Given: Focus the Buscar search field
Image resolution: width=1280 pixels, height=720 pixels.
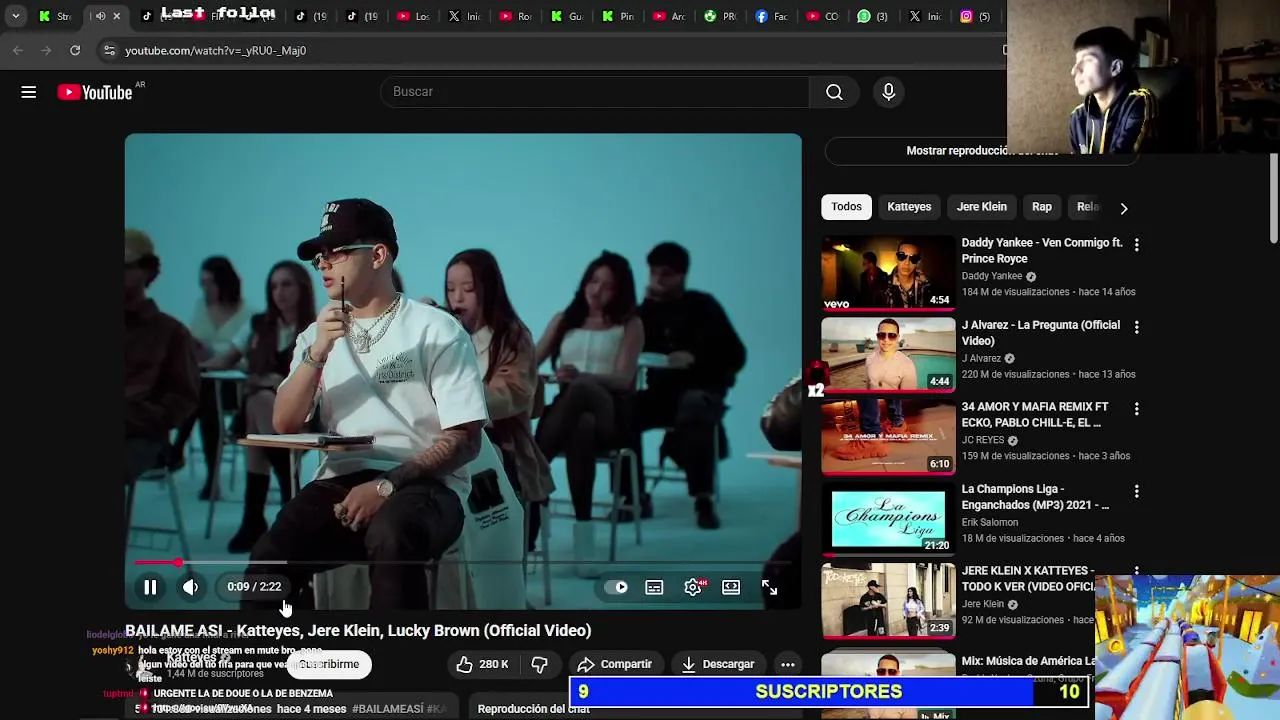Looking at the screenshot, I should (x=594, y=92).
